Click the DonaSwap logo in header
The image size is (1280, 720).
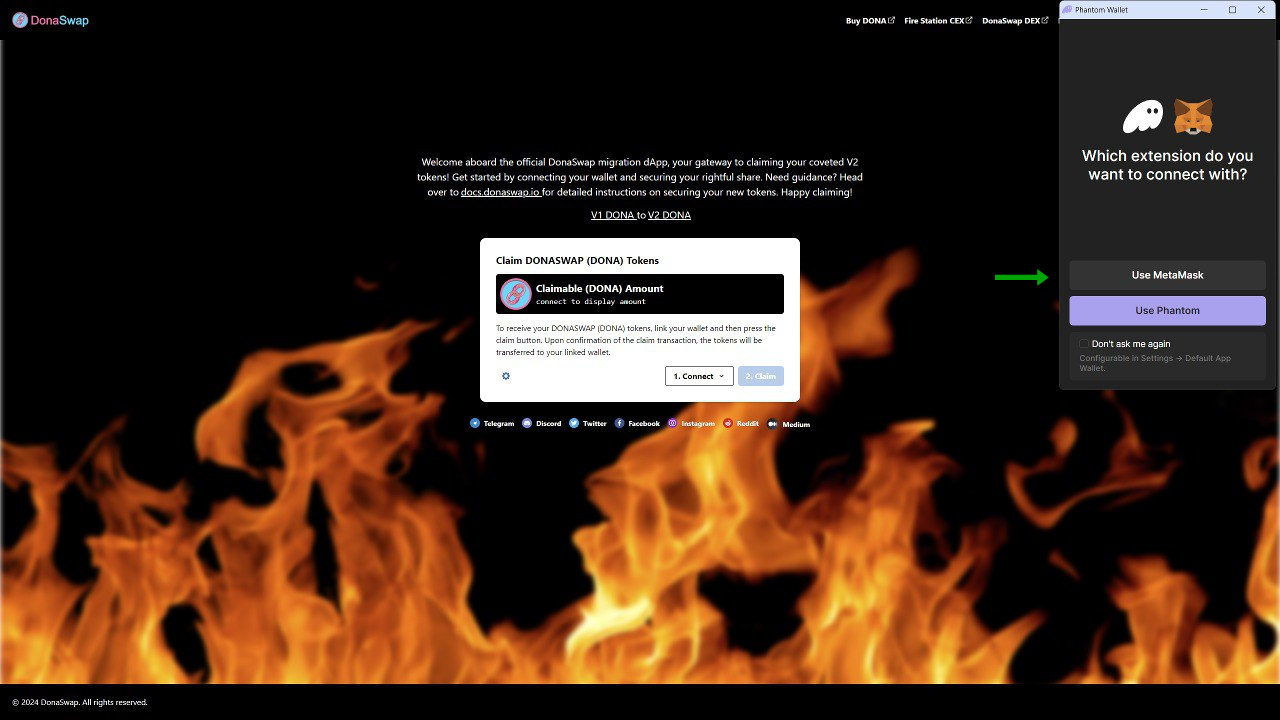click(50, 20)
